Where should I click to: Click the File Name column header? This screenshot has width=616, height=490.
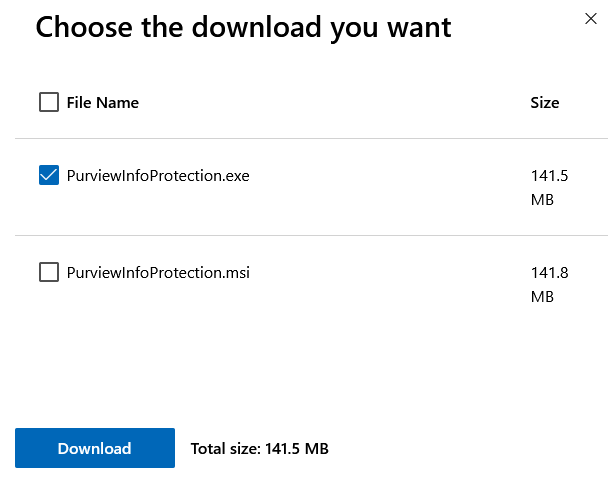point(102,102)
